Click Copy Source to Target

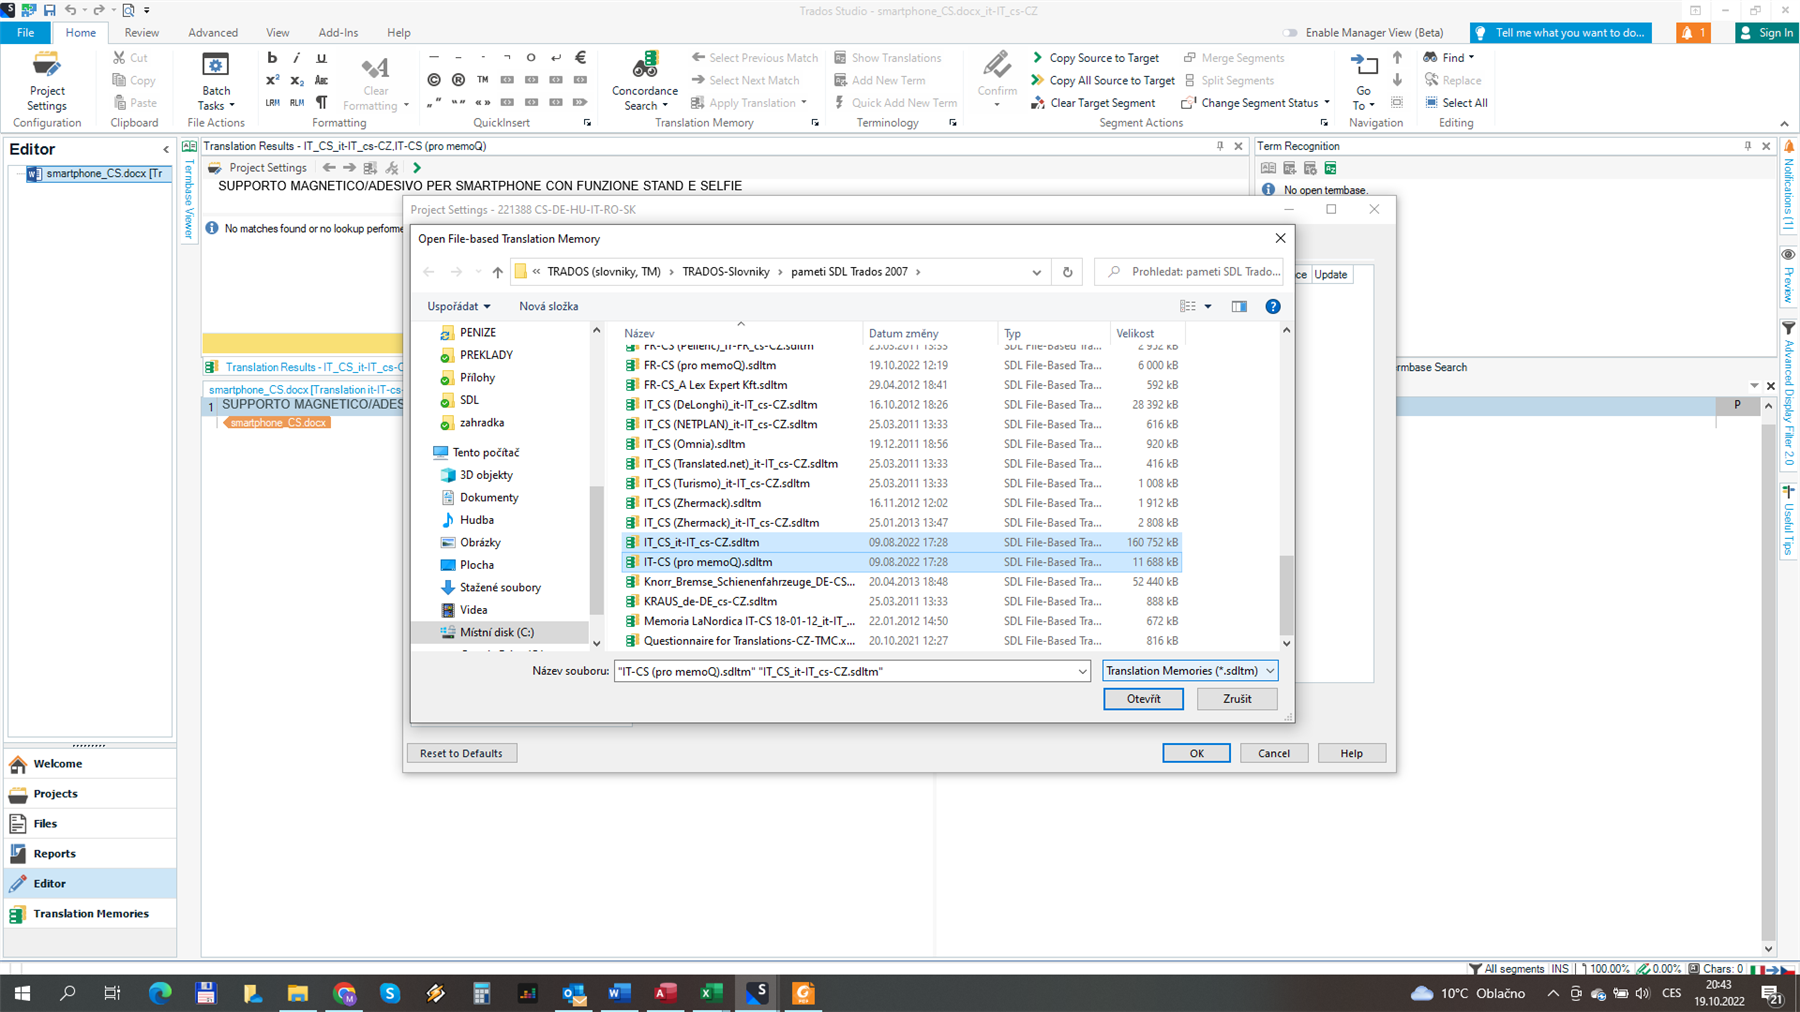pyautogui.click(x=1095, y=58)
